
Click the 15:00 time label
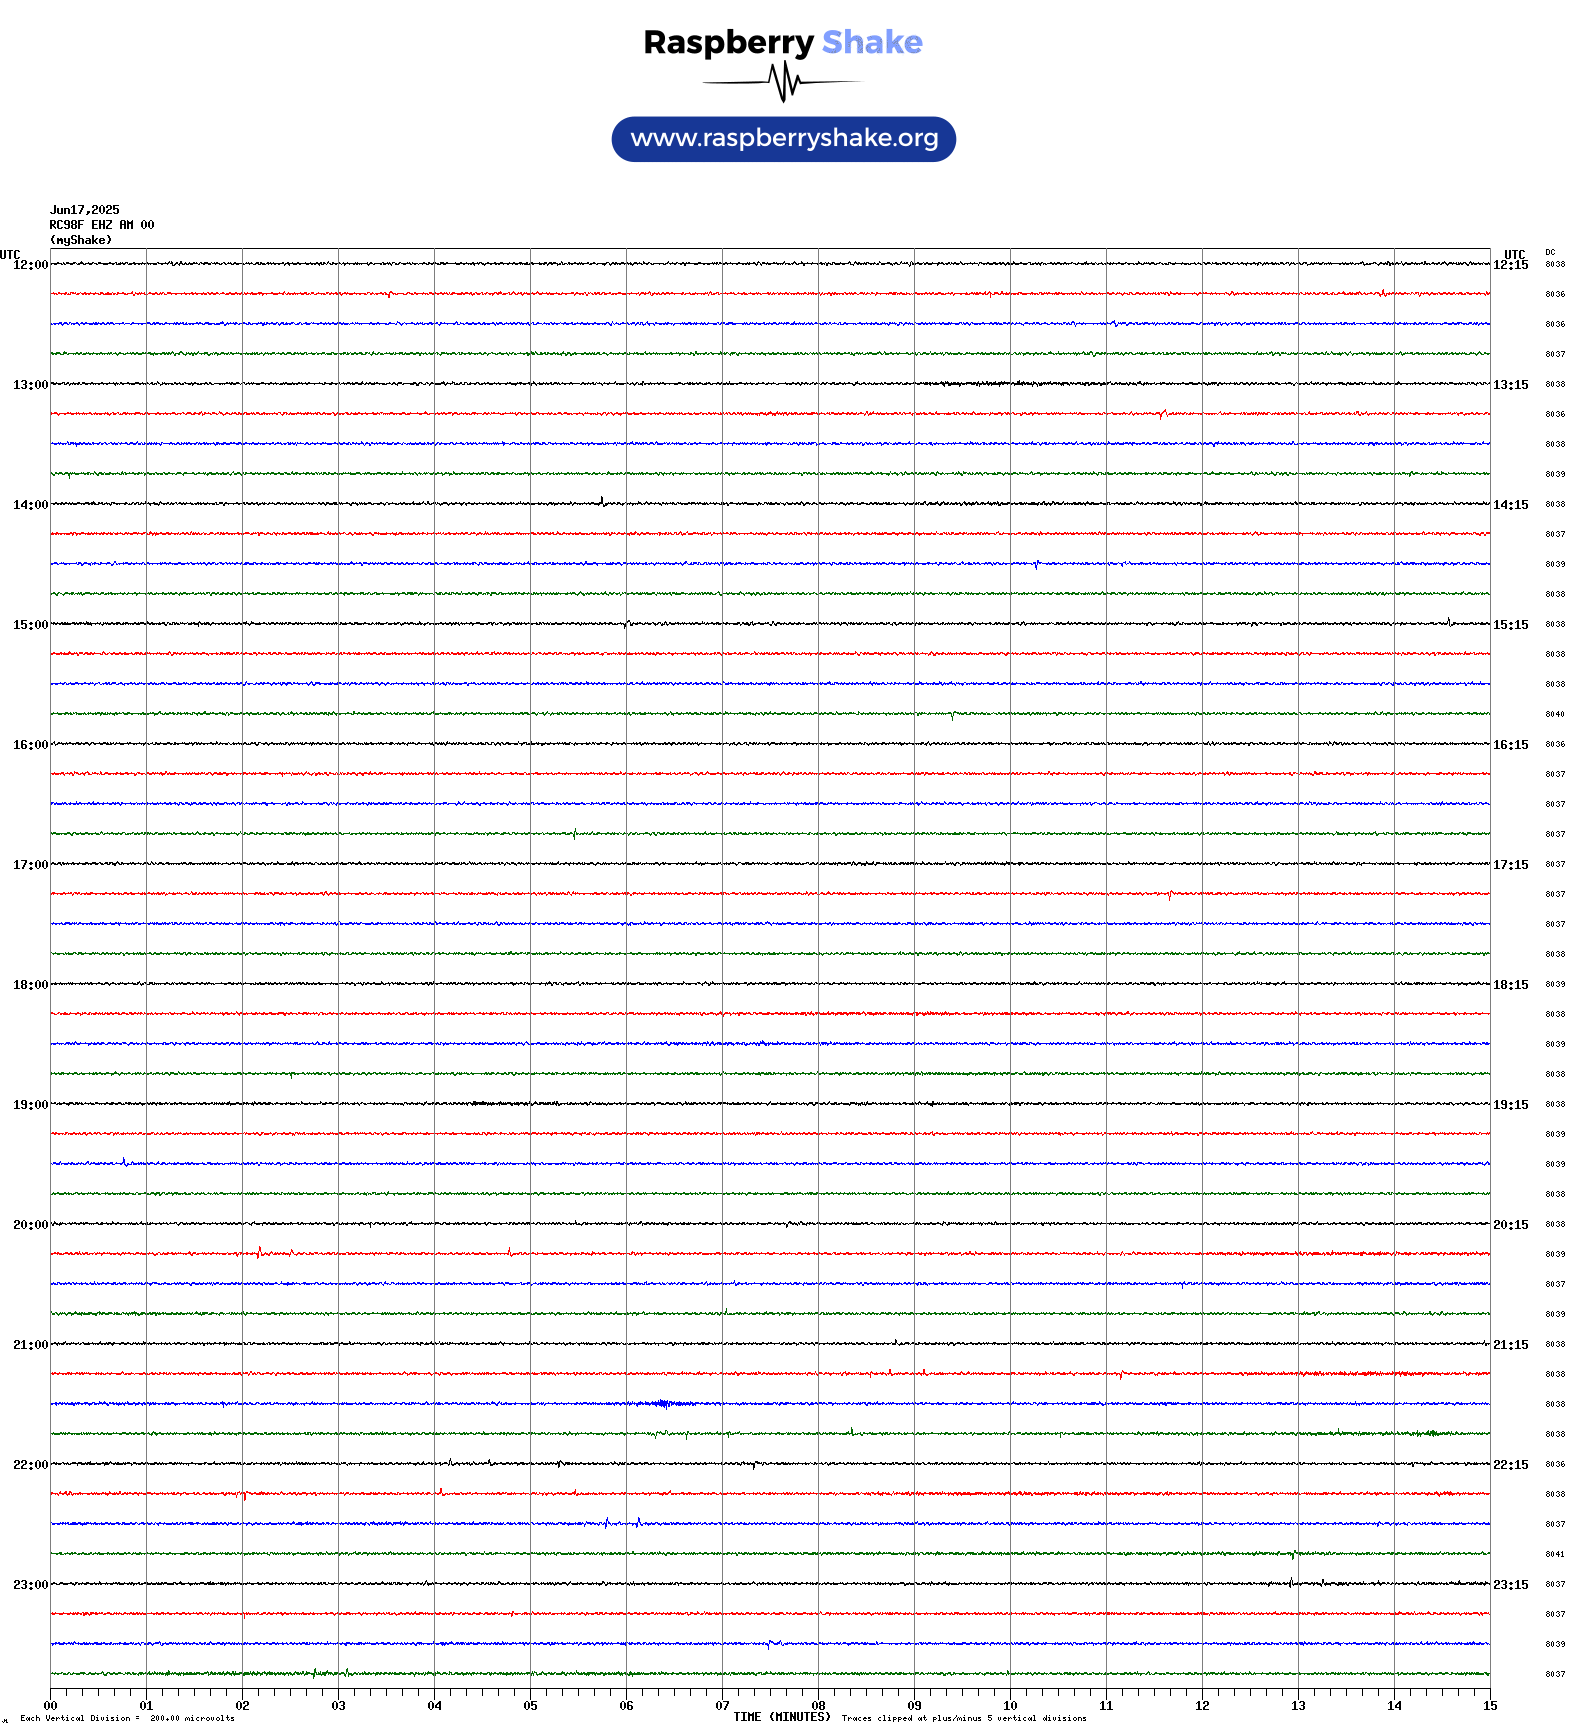(30, 625)
